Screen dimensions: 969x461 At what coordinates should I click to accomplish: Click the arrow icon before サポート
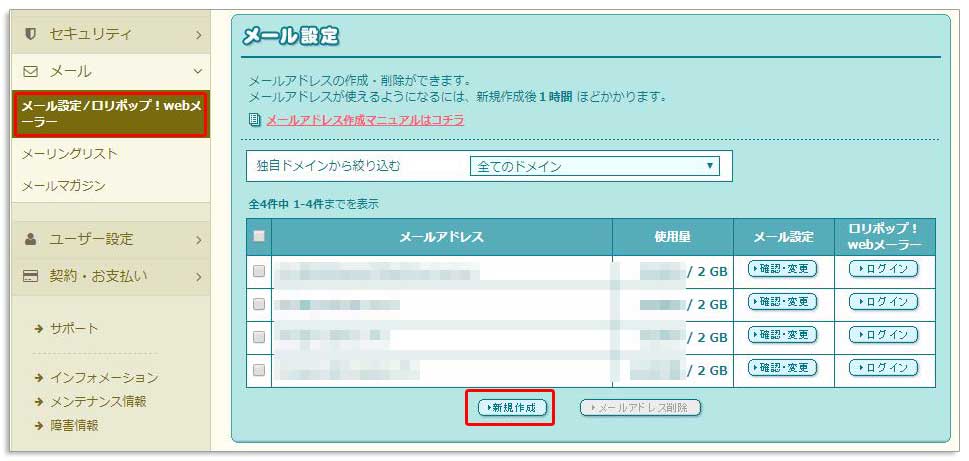[x=40, y=329]
